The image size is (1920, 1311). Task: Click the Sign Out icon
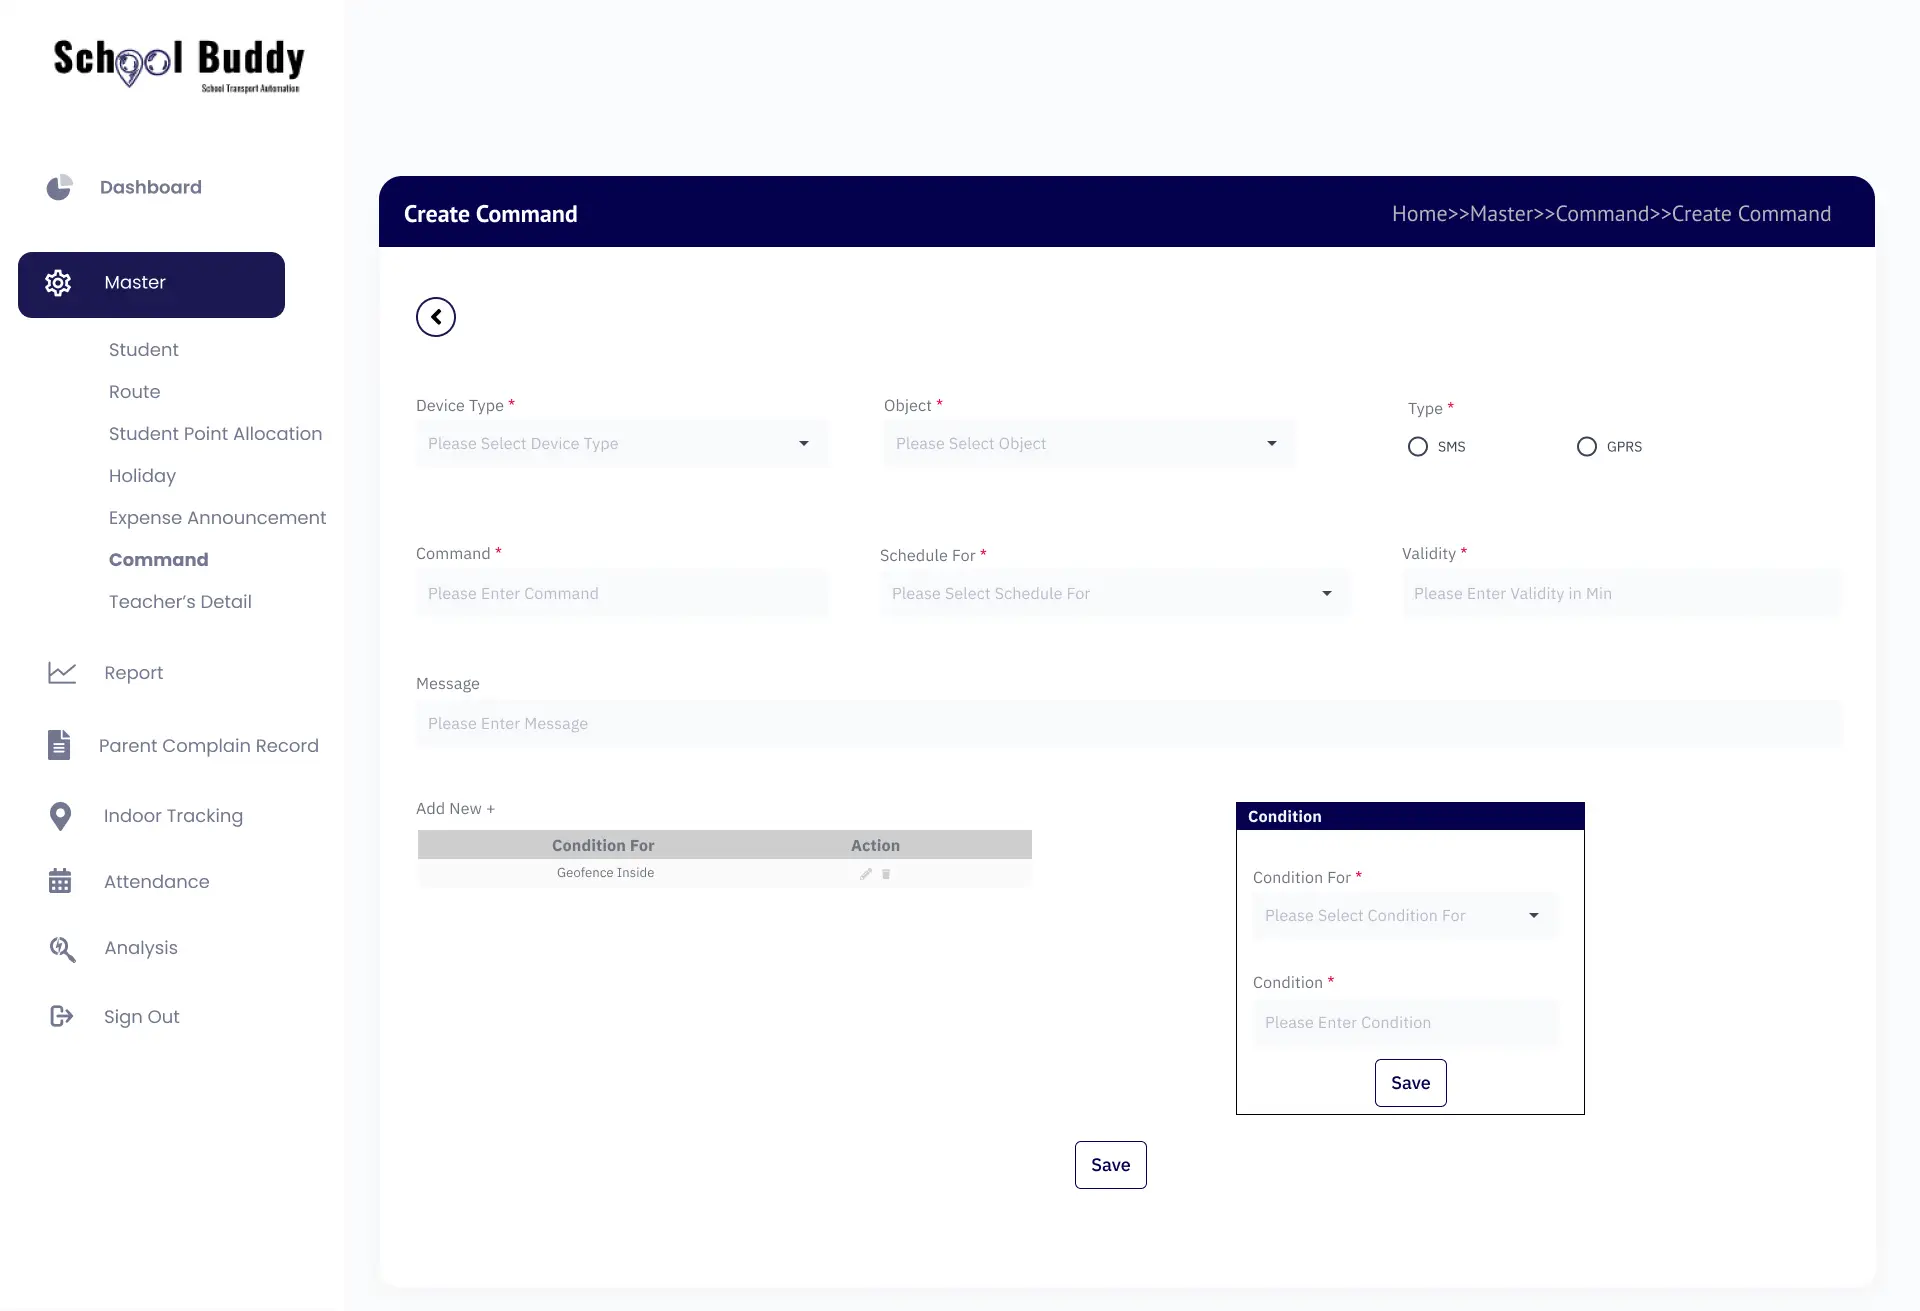tap(61, 1016)
